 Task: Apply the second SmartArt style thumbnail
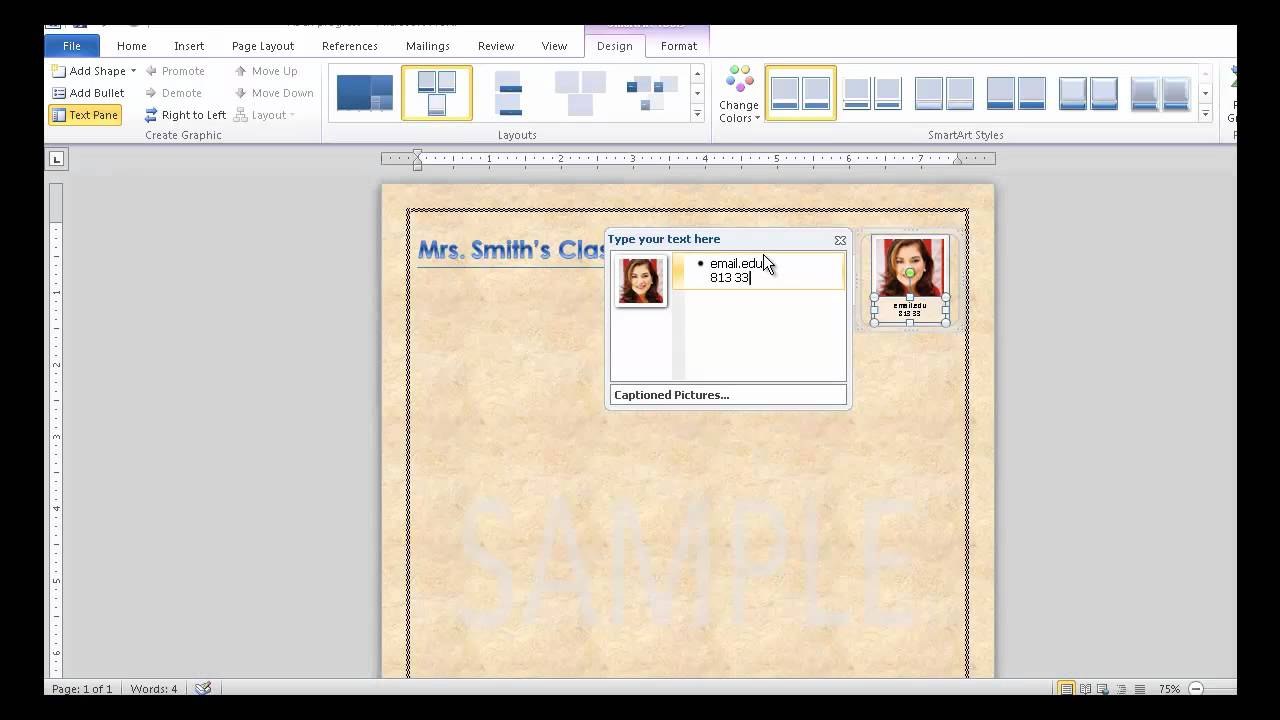[x=872, y=93]
